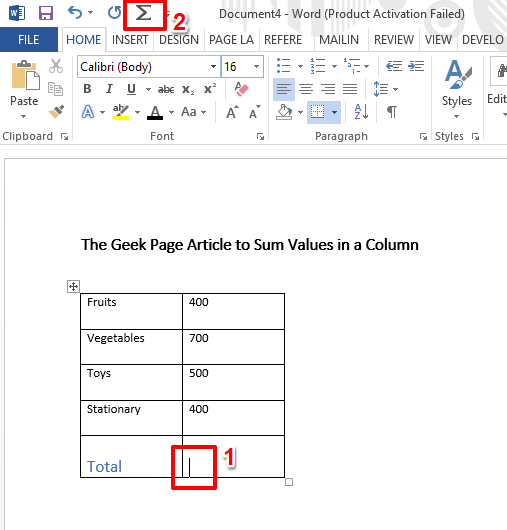Switch to the REVIEW tab
Screen dimensions: 507x530
[394, 40]
